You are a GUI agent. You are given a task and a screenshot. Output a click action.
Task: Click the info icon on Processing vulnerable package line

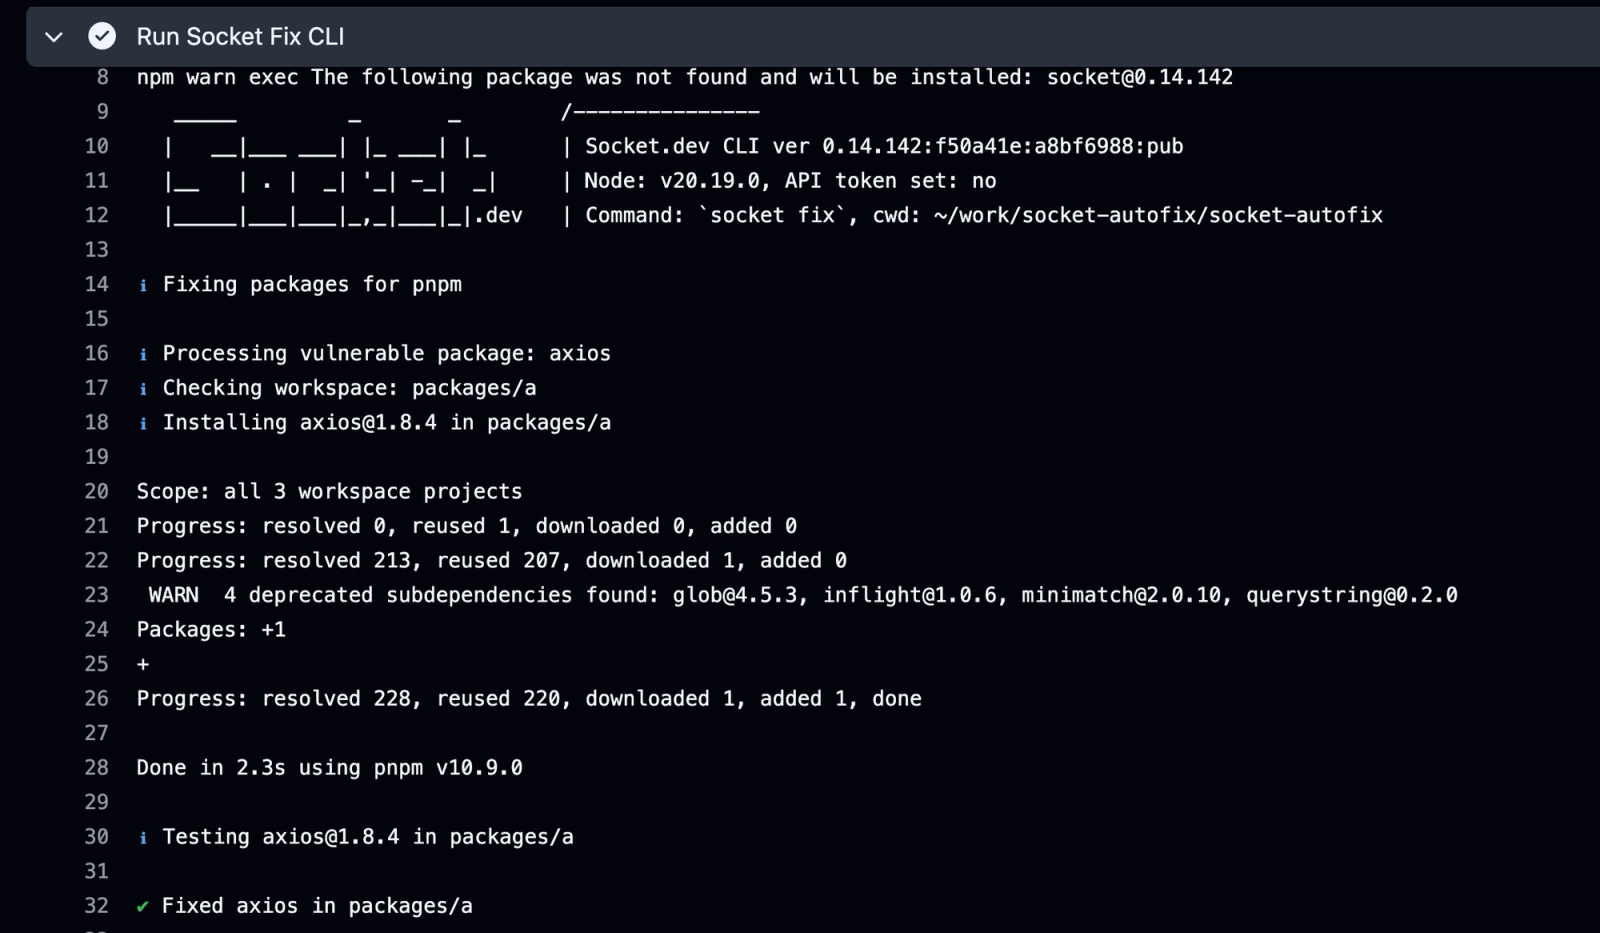(143, 354)
